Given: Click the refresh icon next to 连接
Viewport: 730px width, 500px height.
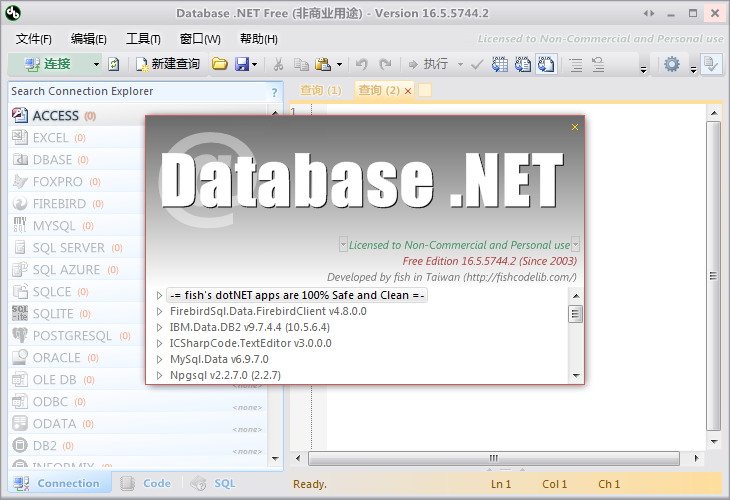Looking at the screenshot, I should [x=114, y=64].
